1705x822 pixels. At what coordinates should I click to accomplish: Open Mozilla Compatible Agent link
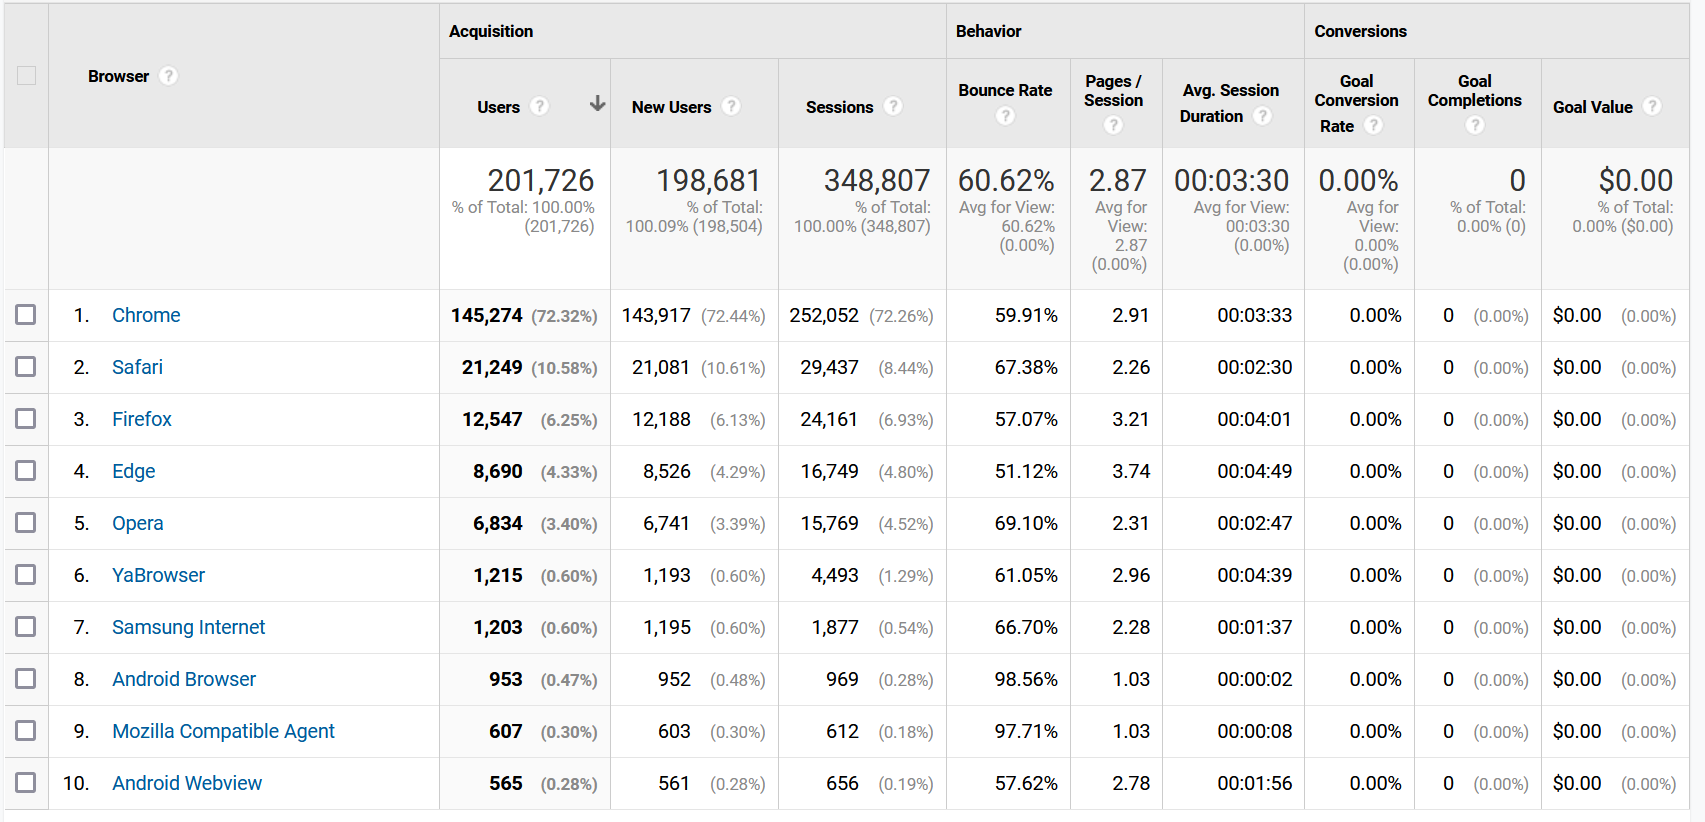pos(223,731)
